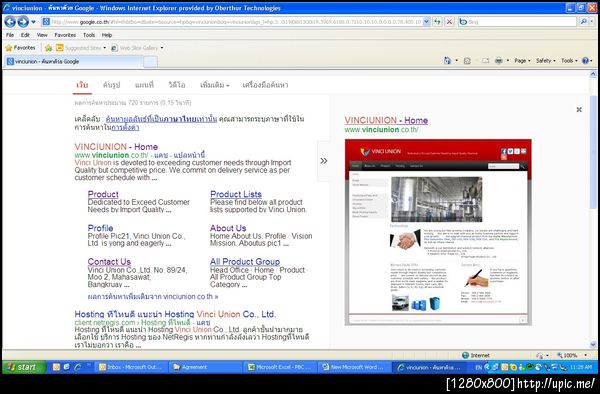Image resolution: width=600 pixels, height=394 pixels.
Task: Open Suggested Sites on favorites bar
Action: click(x=81, y=48)
